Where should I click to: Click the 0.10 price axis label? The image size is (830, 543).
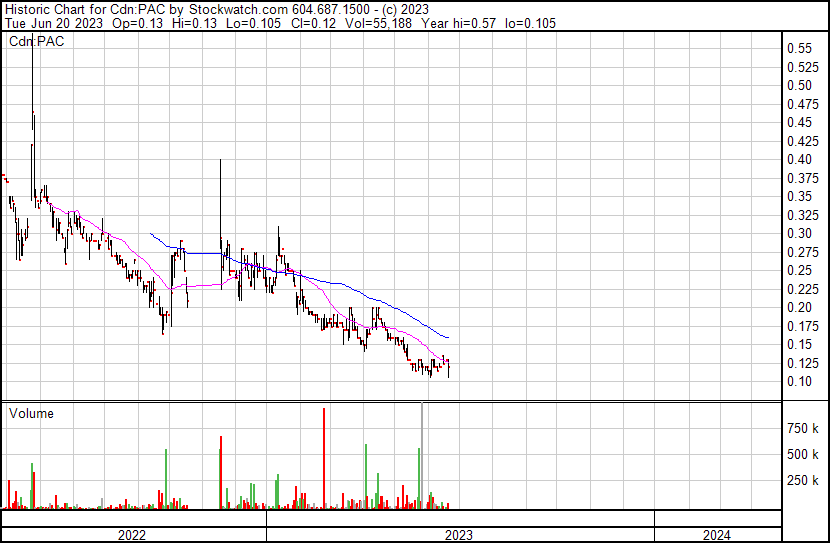[798, 382]
